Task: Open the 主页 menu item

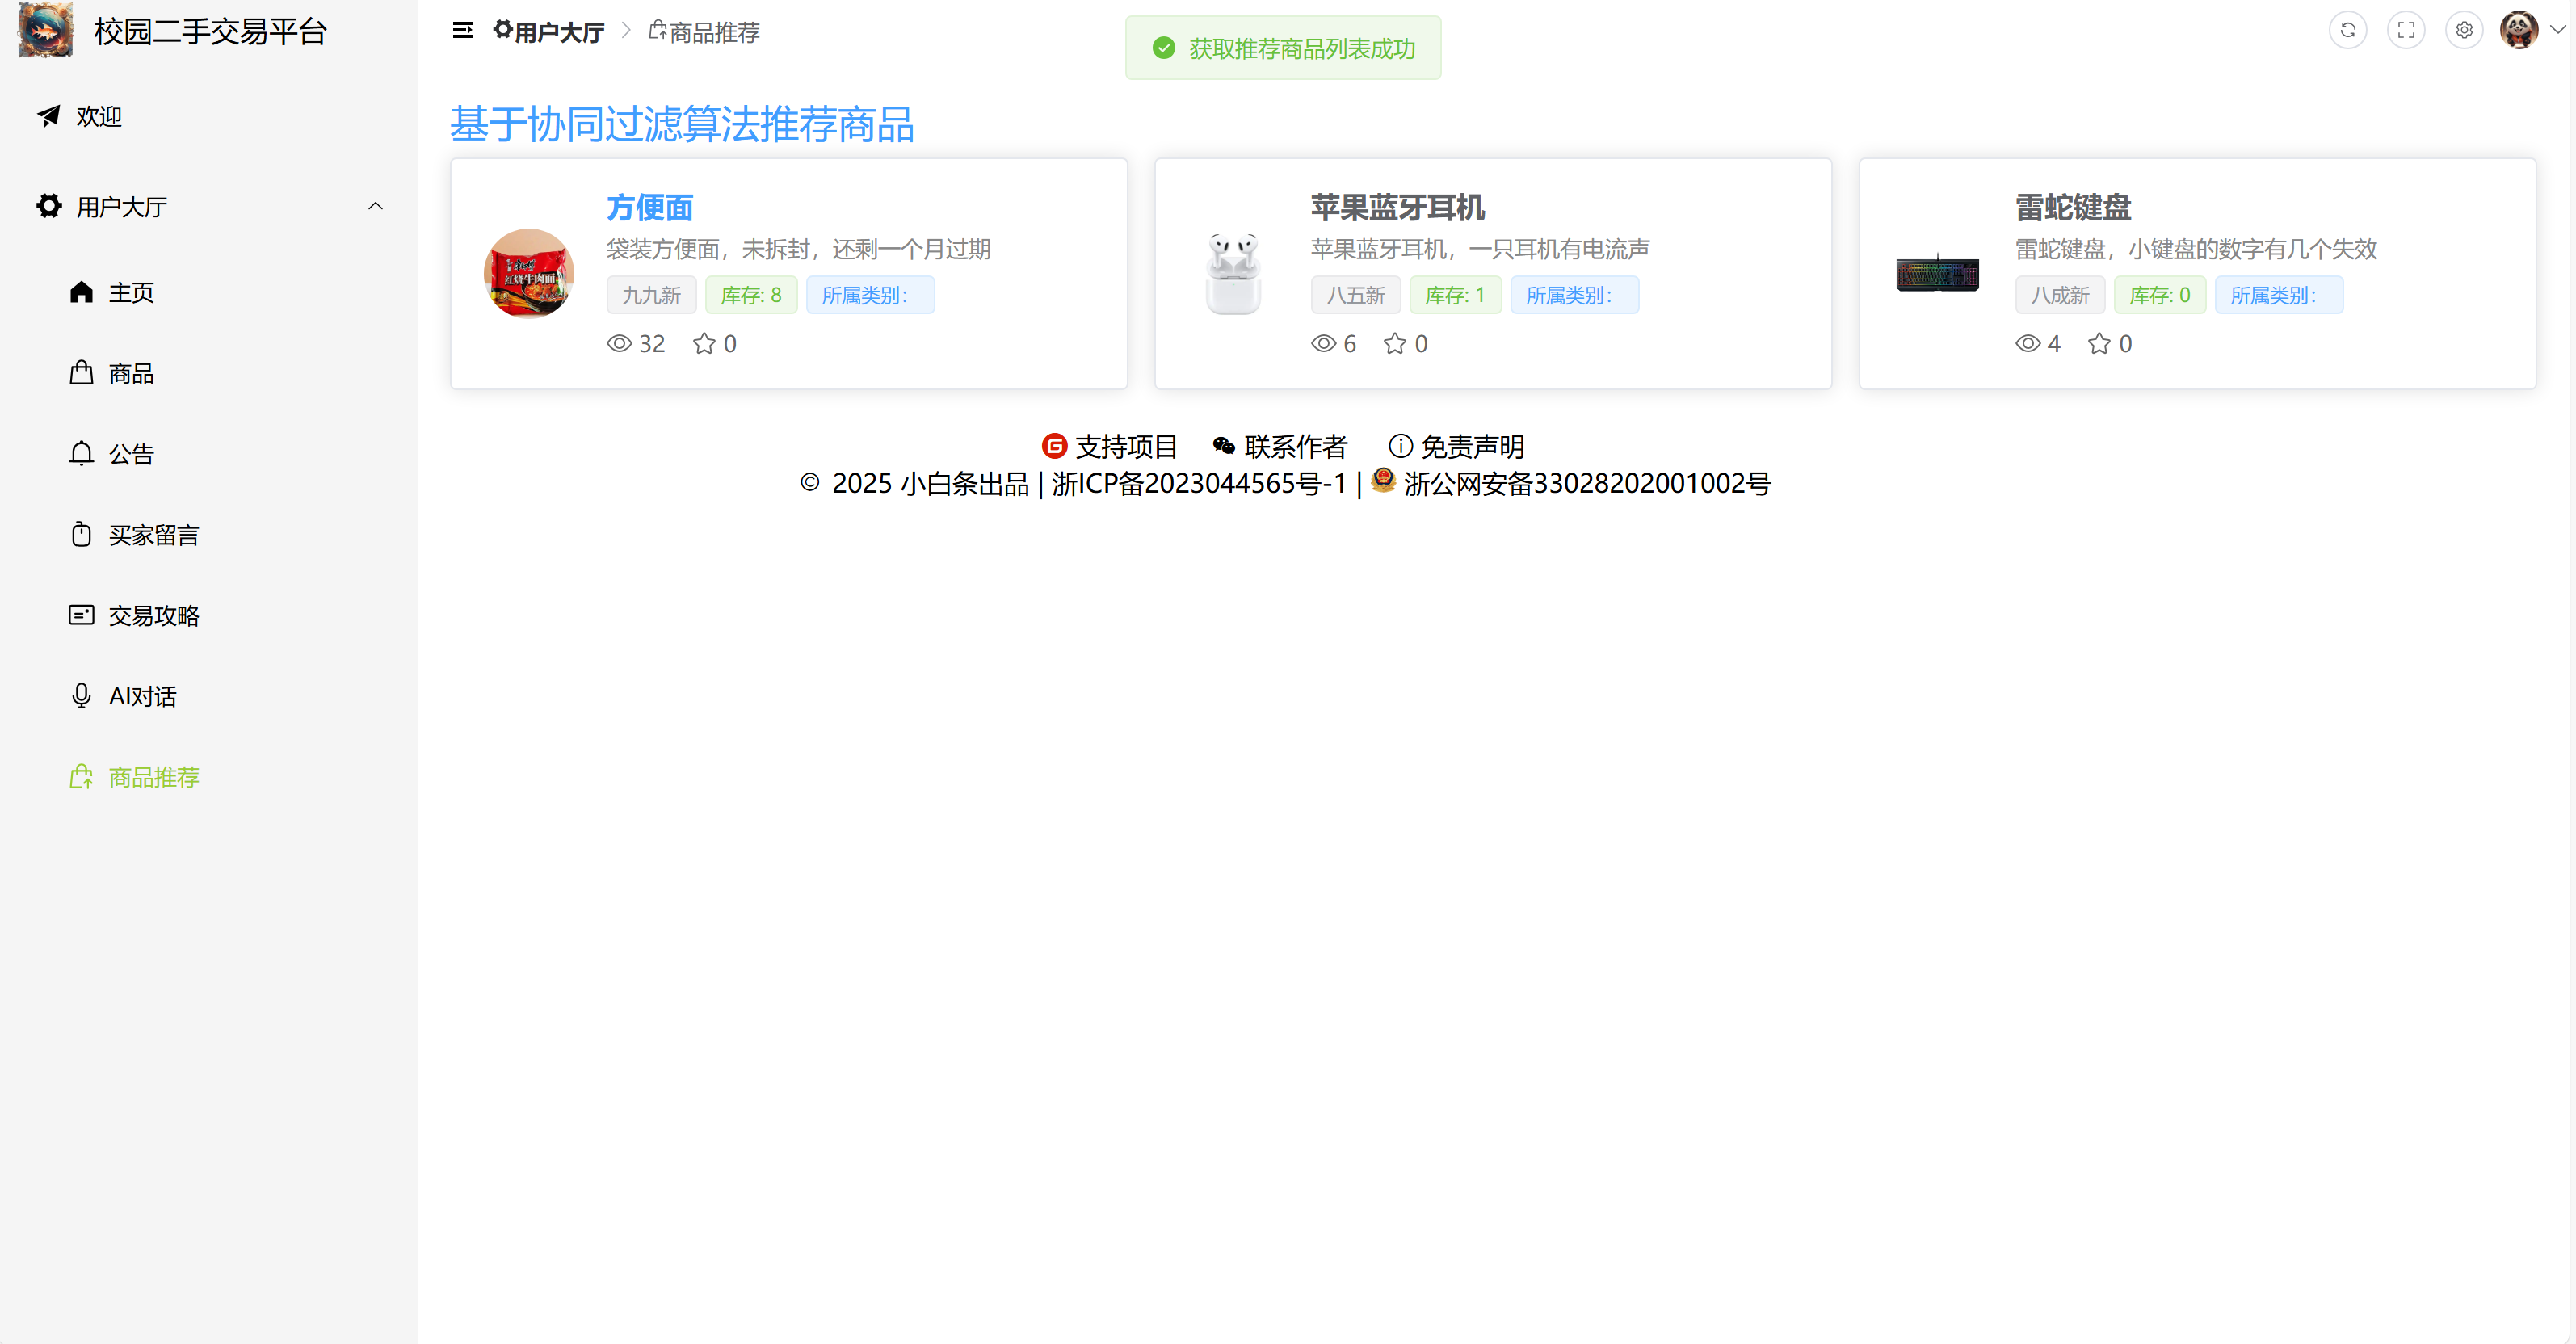Action: [x=131, y=293]
